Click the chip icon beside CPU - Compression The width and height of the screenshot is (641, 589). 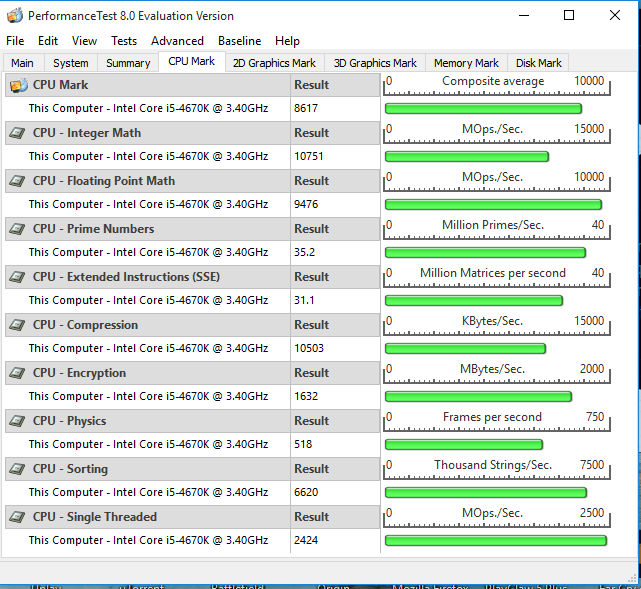coord(17,325)
